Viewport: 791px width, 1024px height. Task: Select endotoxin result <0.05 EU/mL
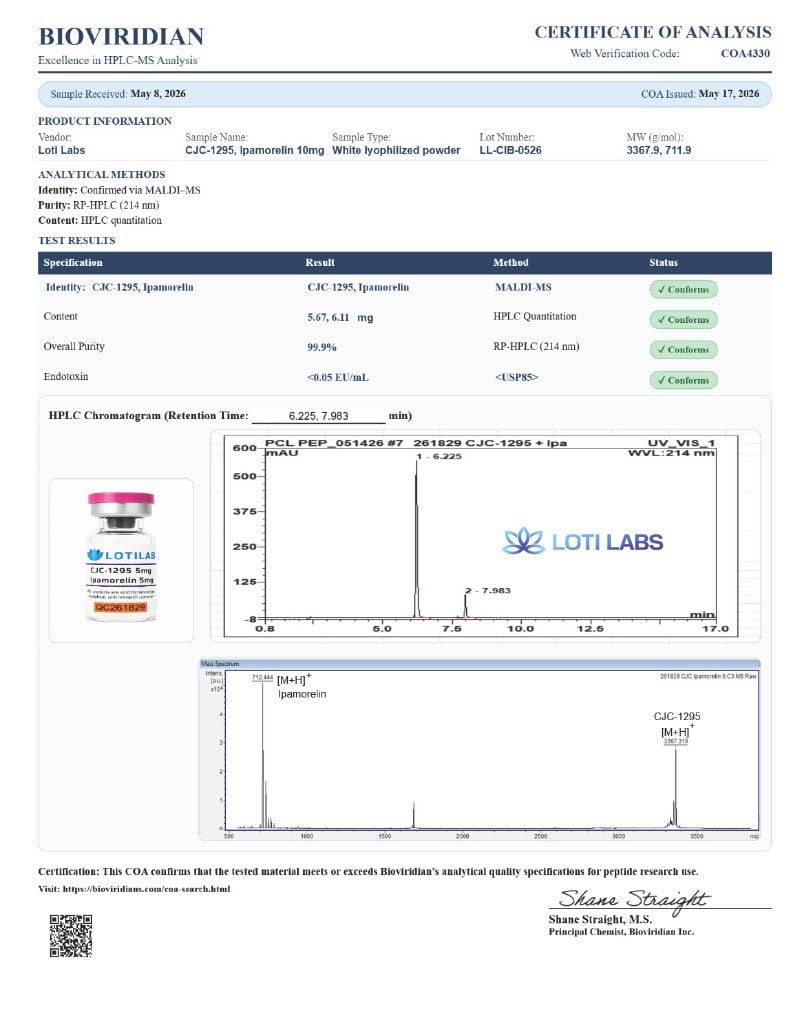click(x=338, y=377)
